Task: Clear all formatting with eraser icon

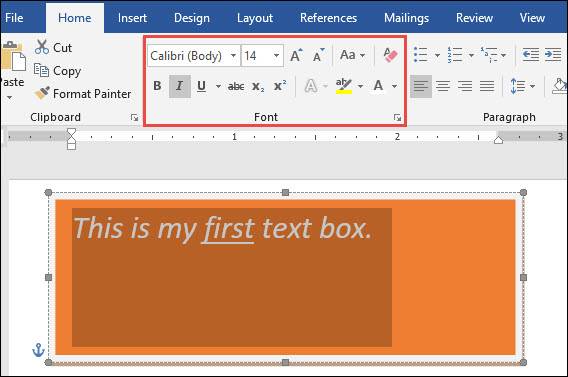Action: 390,55
